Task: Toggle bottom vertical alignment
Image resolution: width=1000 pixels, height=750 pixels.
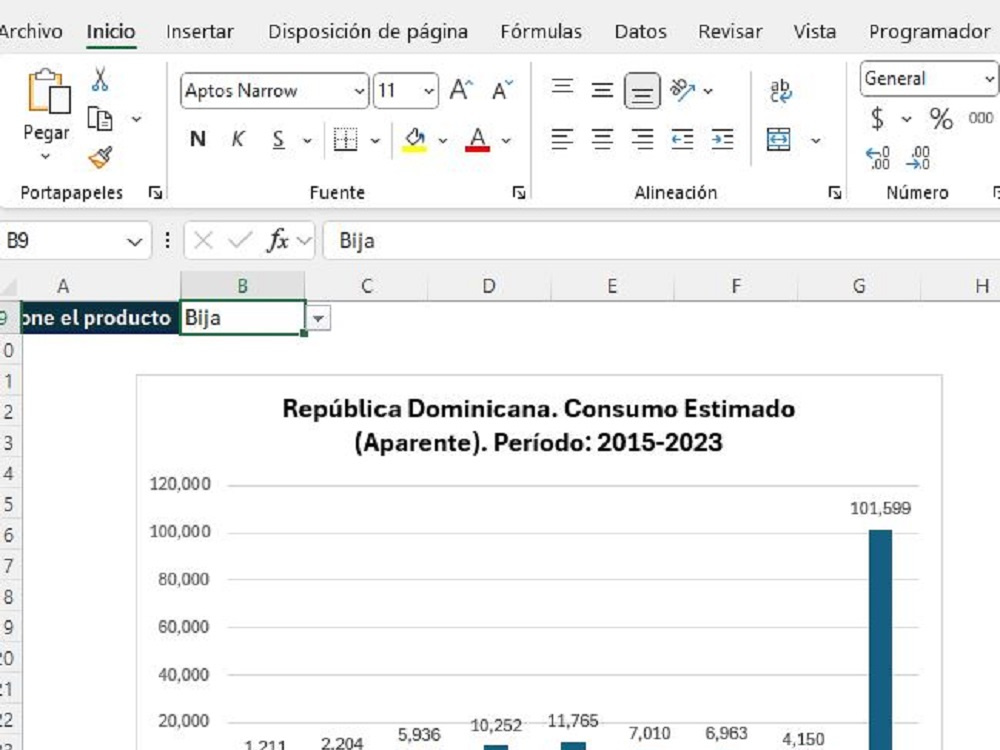Action: (642, 91)
